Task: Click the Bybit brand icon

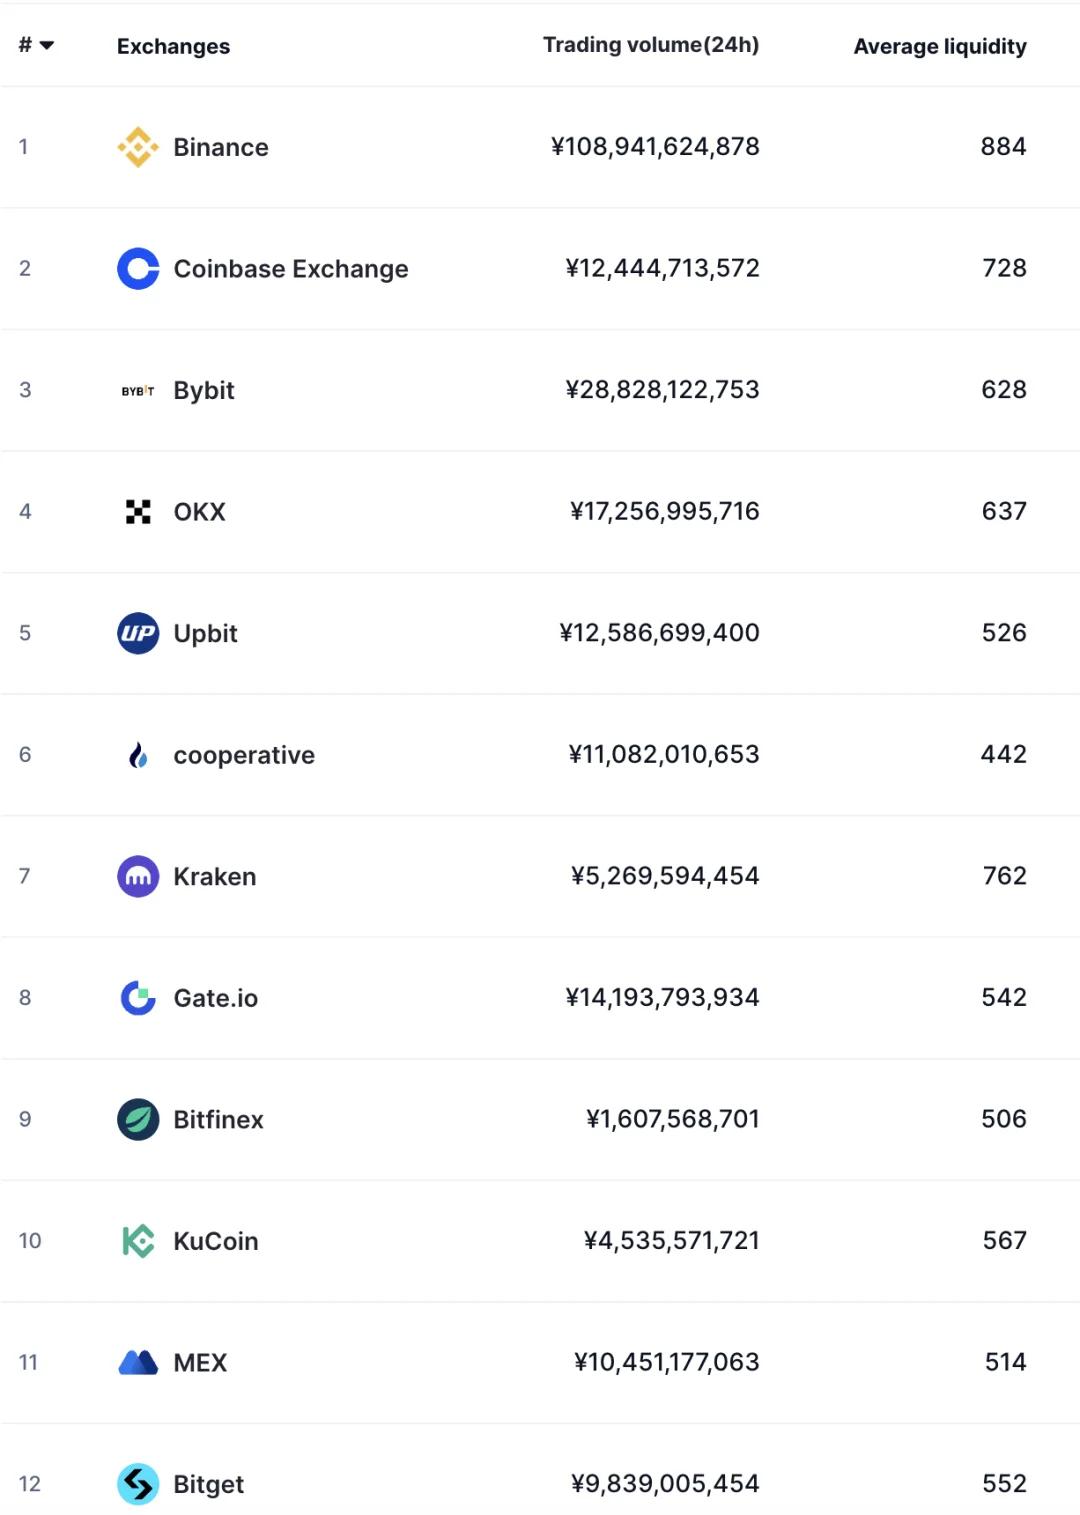Action: point(138,390)
